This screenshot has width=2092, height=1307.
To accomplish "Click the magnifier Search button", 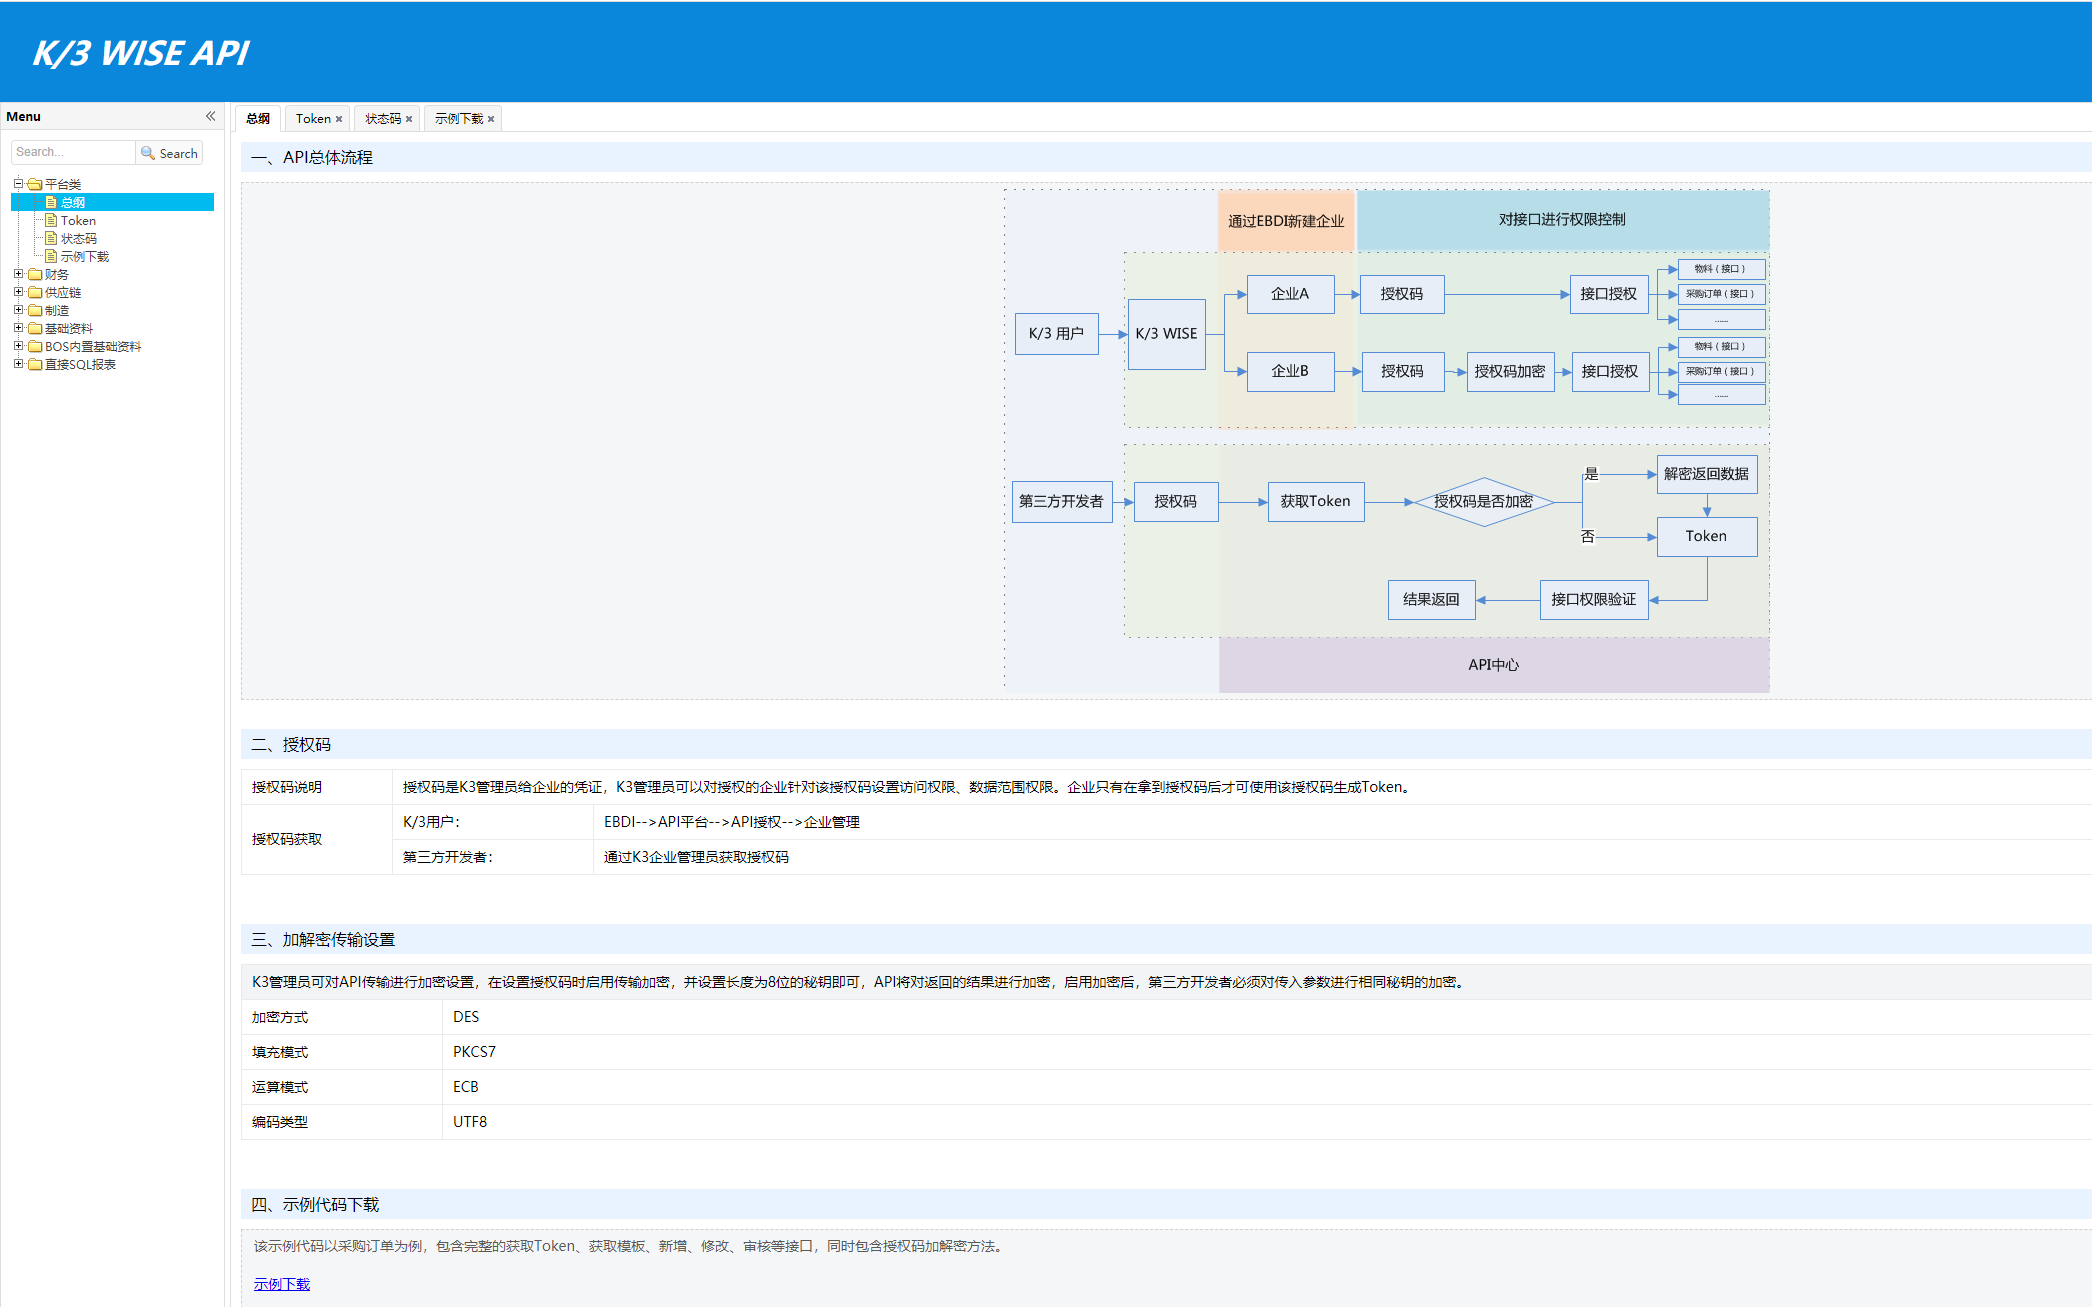I will [x=170, y=153].
